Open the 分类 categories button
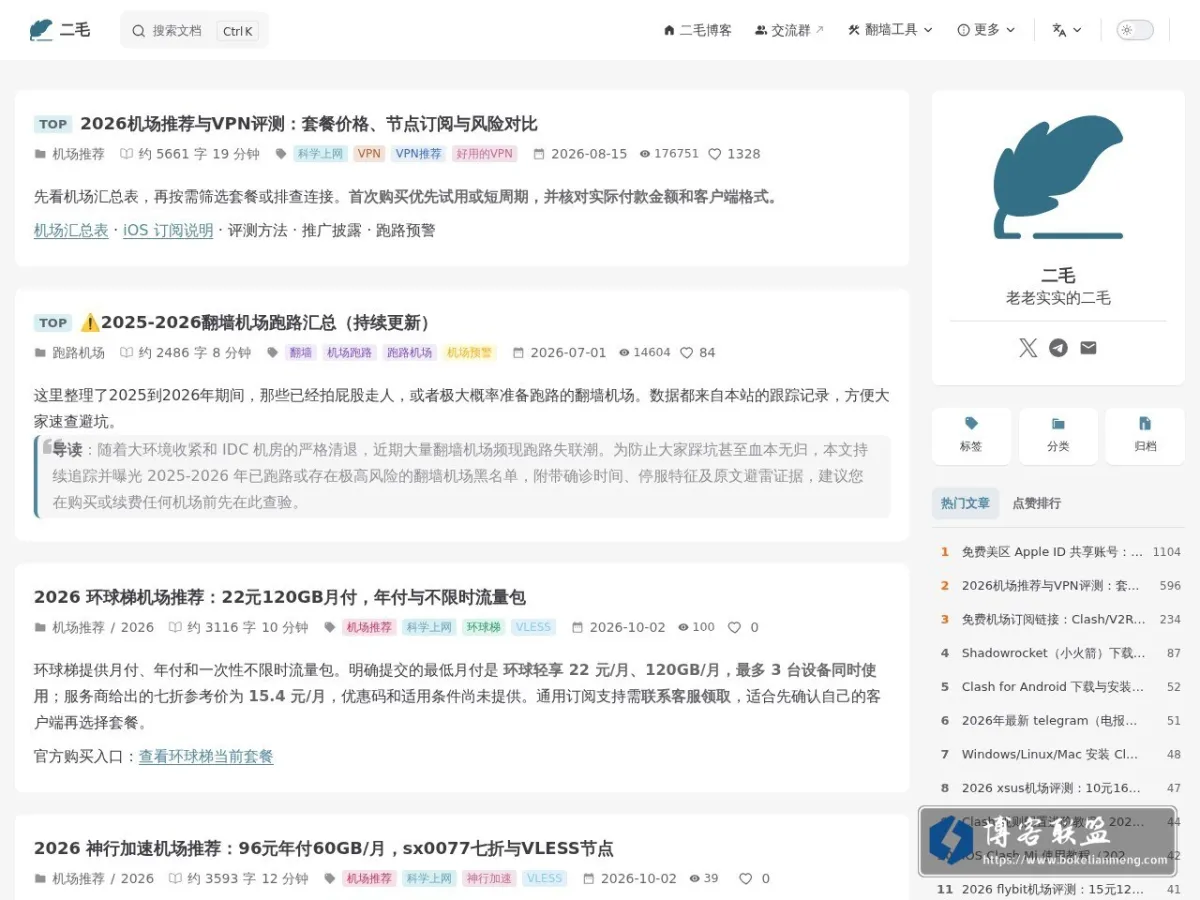This screenshot has height=900, width=1200. tap(1058, 436)
